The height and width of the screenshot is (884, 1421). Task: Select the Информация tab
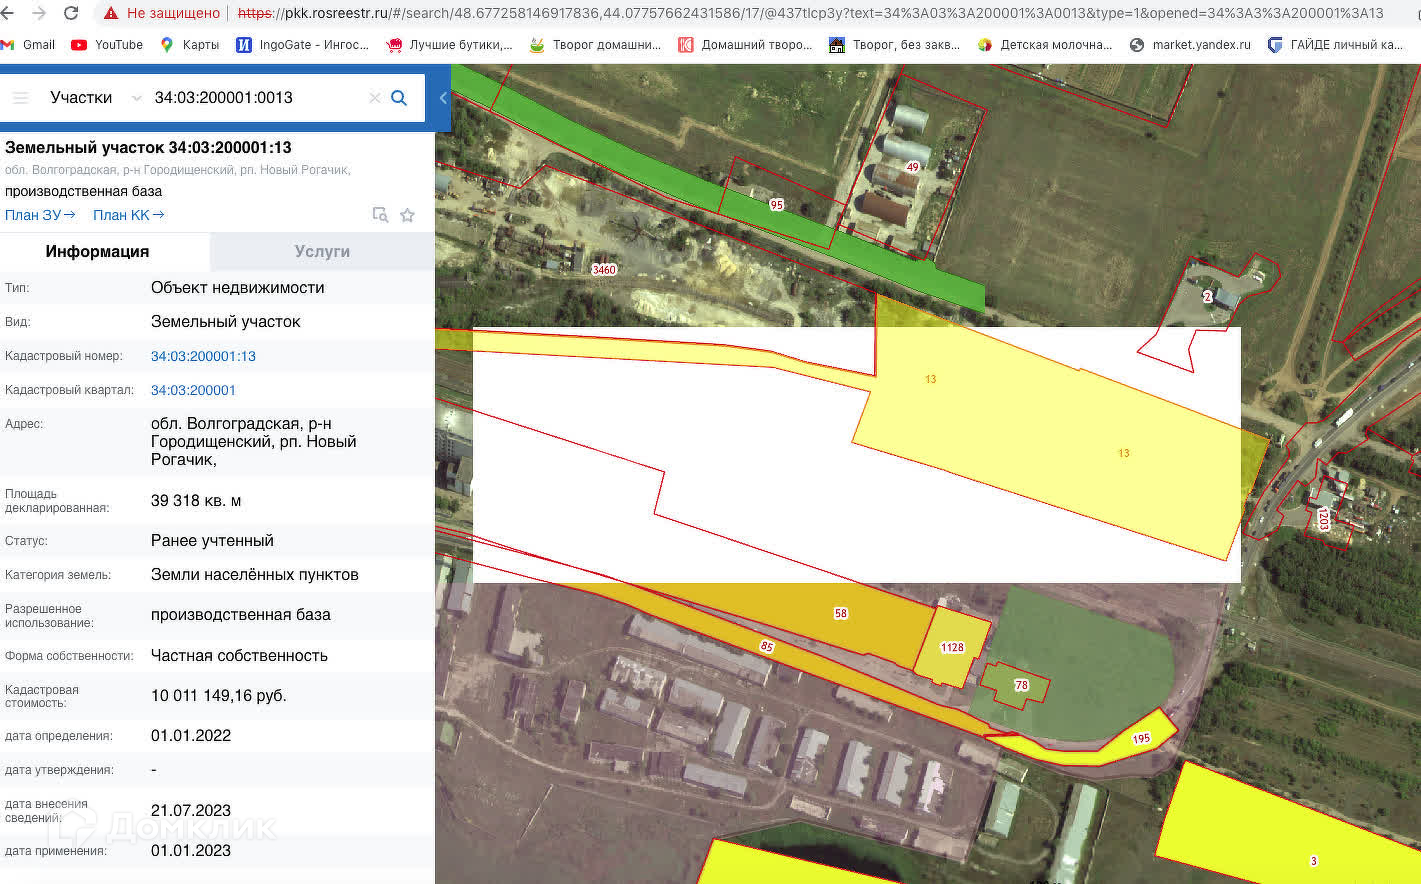click(97, 252)
